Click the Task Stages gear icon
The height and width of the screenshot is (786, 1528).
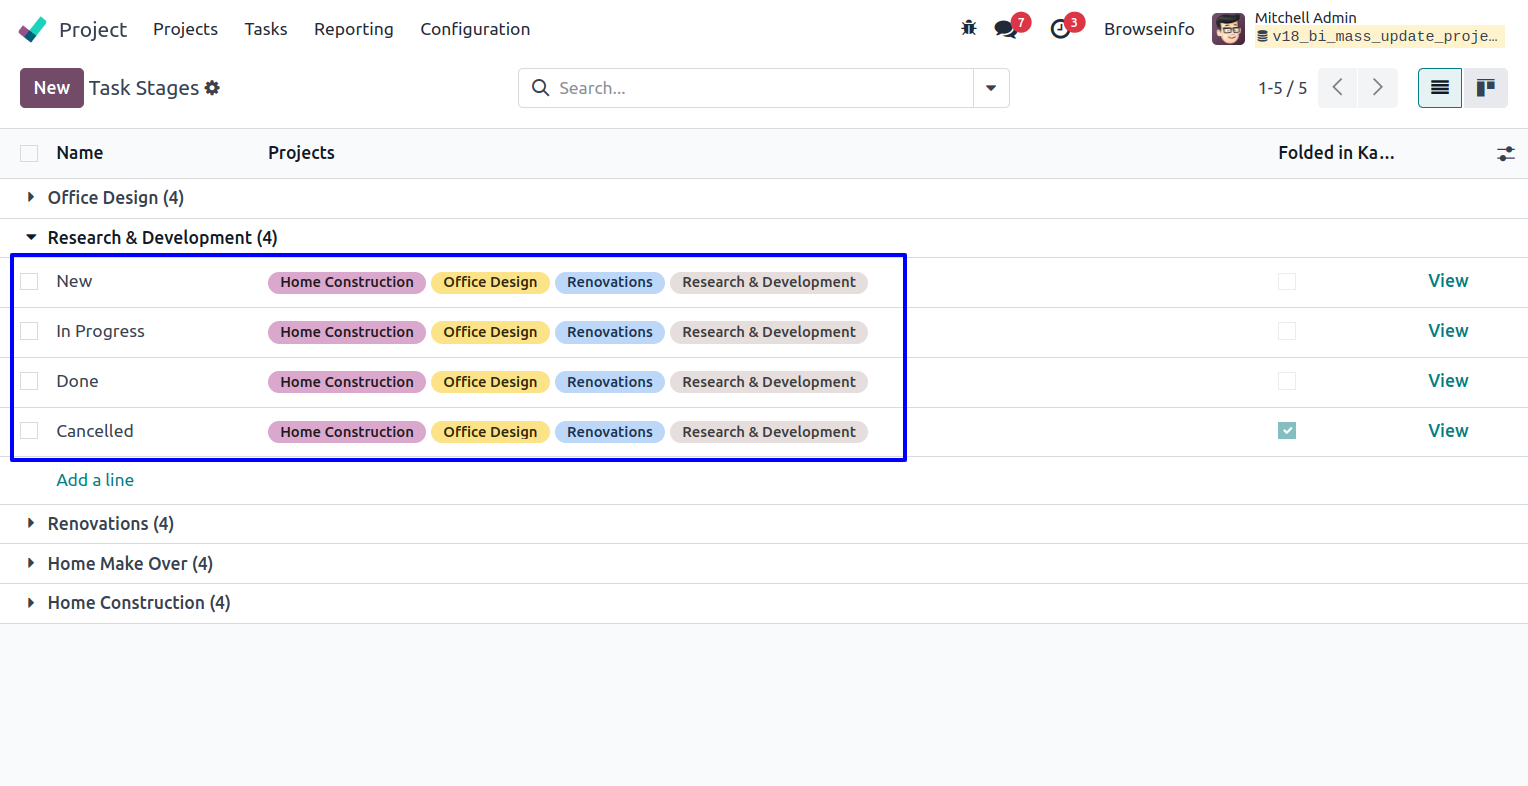[212, 88]
